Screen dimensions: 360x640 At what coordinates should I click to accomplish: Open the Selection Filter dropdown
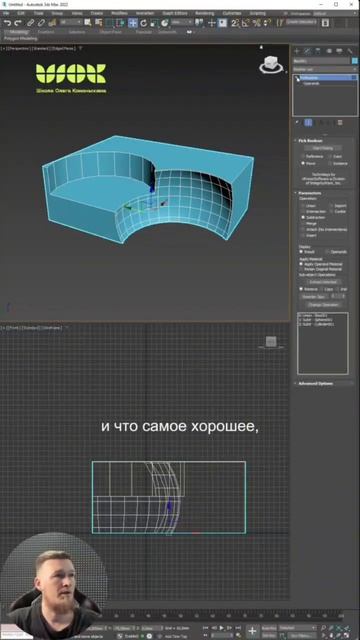tap(70, 23)
